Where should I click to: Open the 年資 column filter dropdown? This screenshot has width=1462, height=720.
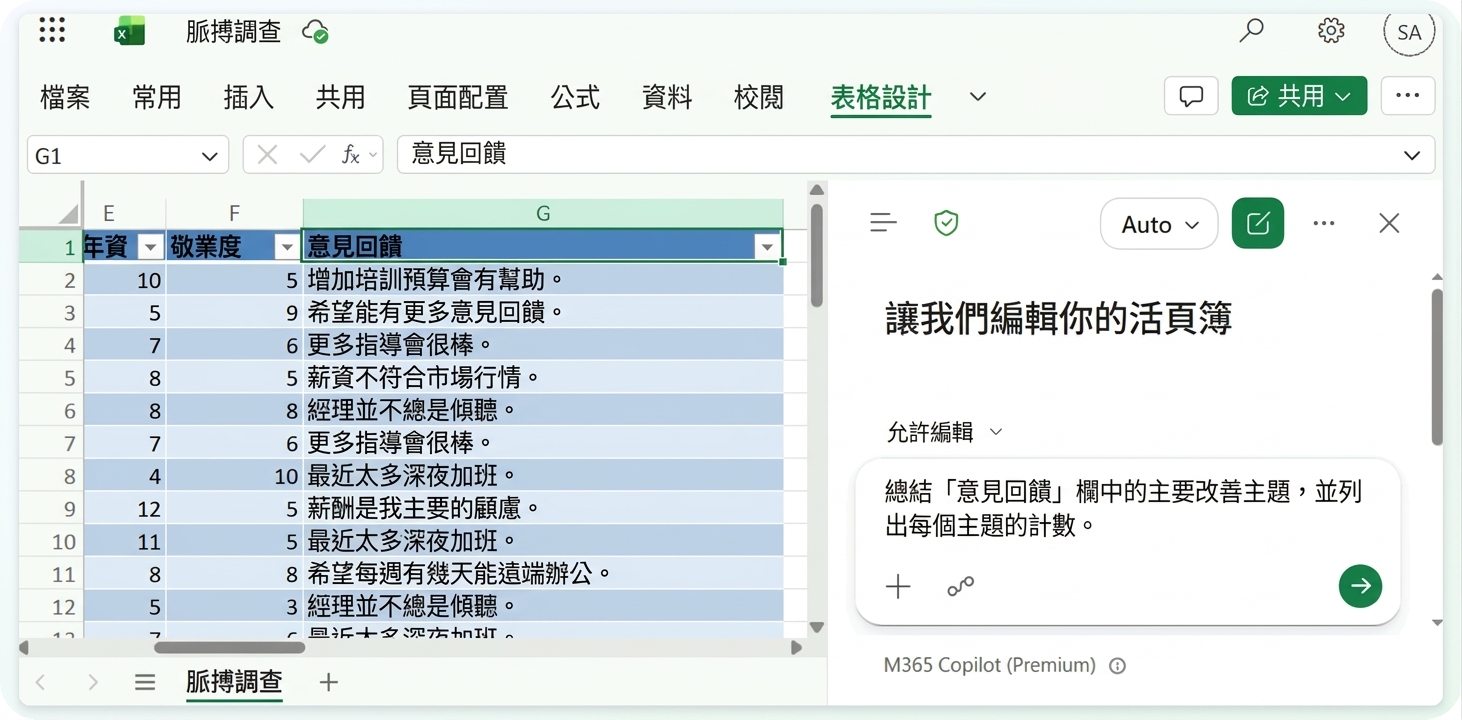(150, 247)
